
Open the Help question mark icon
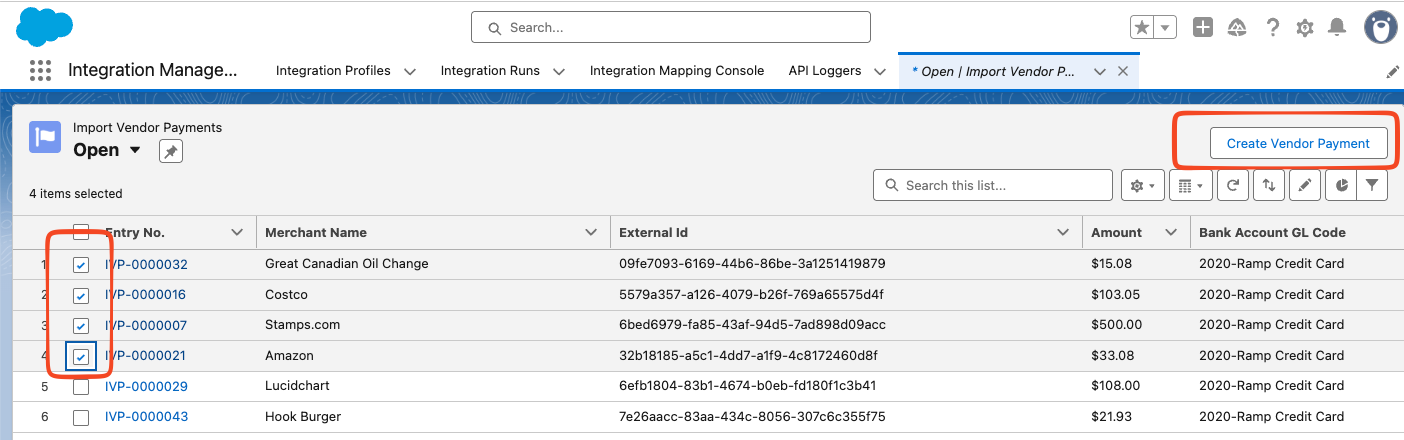1272,28
